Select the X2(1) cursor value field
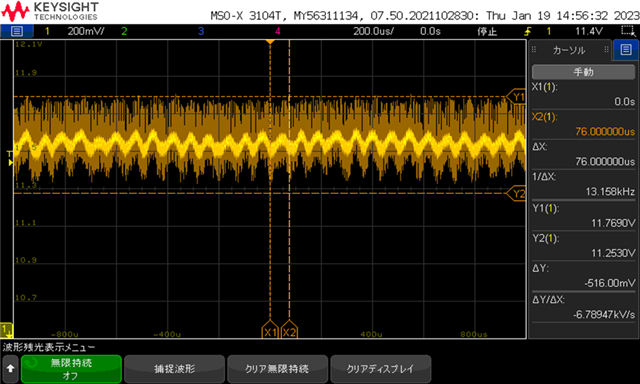The image size is (640, 384). [x=583, y=124]
